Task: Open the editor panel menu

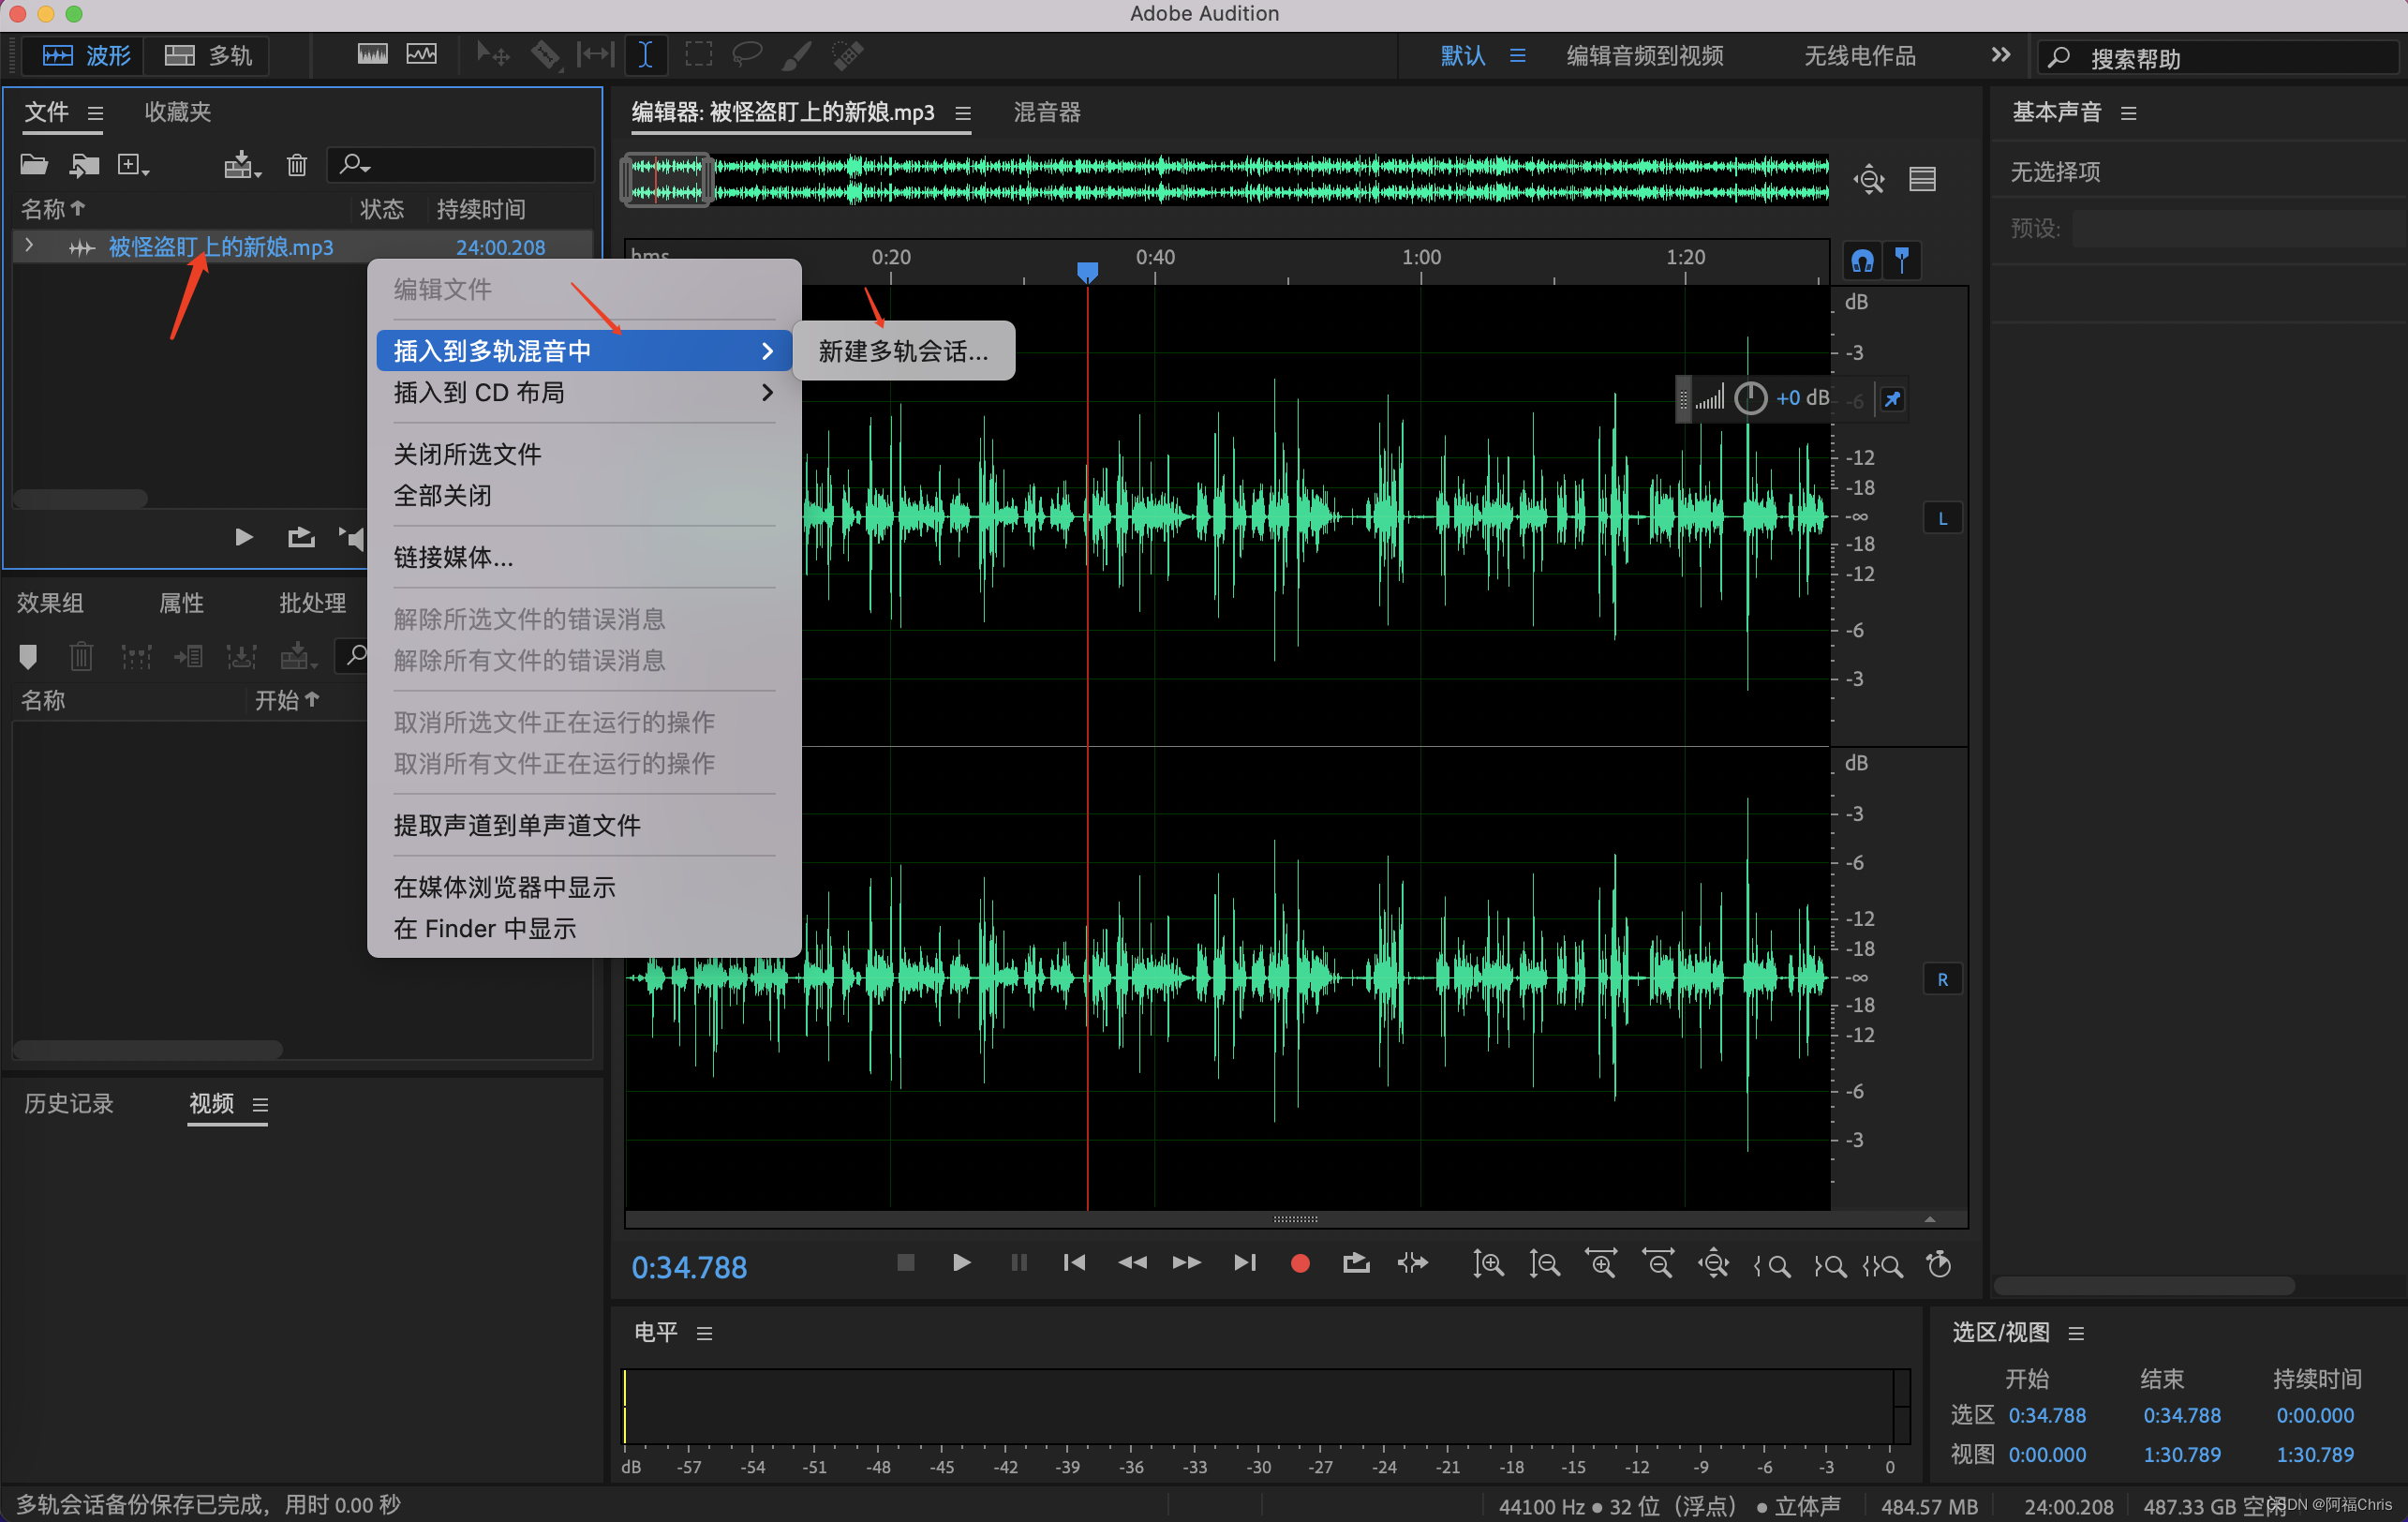Action: tap(963, 113)
